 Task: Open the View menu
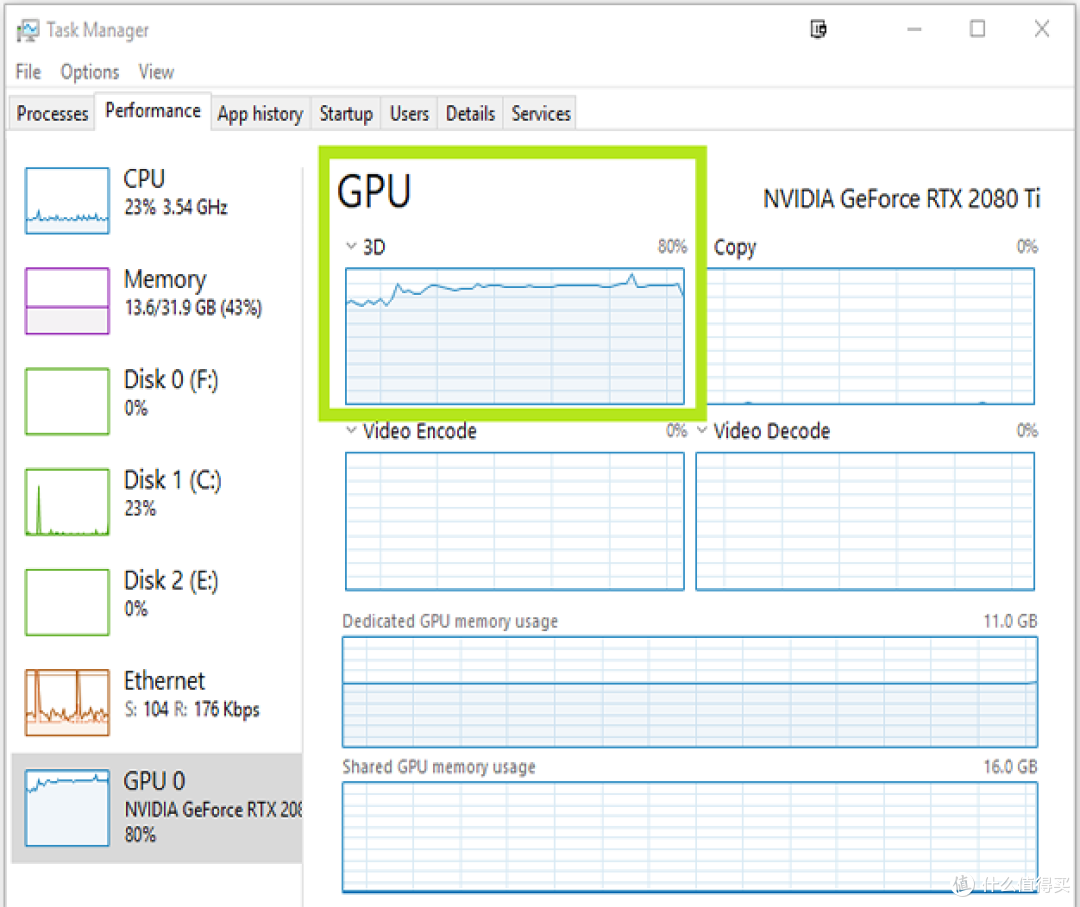coord(156,72)
